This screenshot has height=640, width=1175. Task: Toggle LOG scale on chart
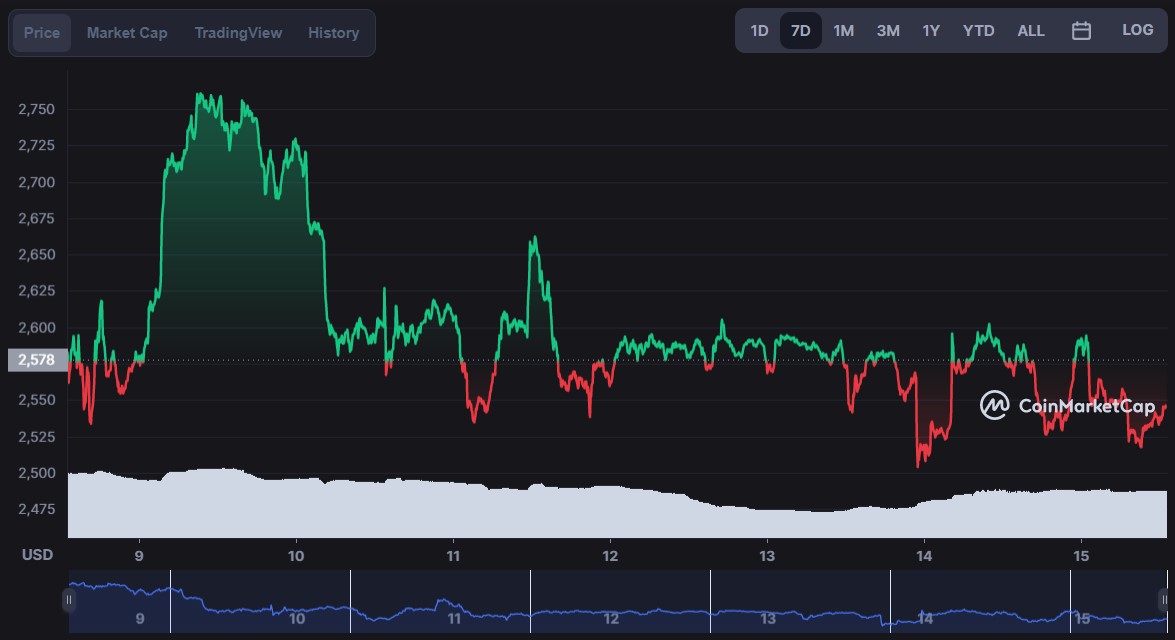pos(1138,30)
